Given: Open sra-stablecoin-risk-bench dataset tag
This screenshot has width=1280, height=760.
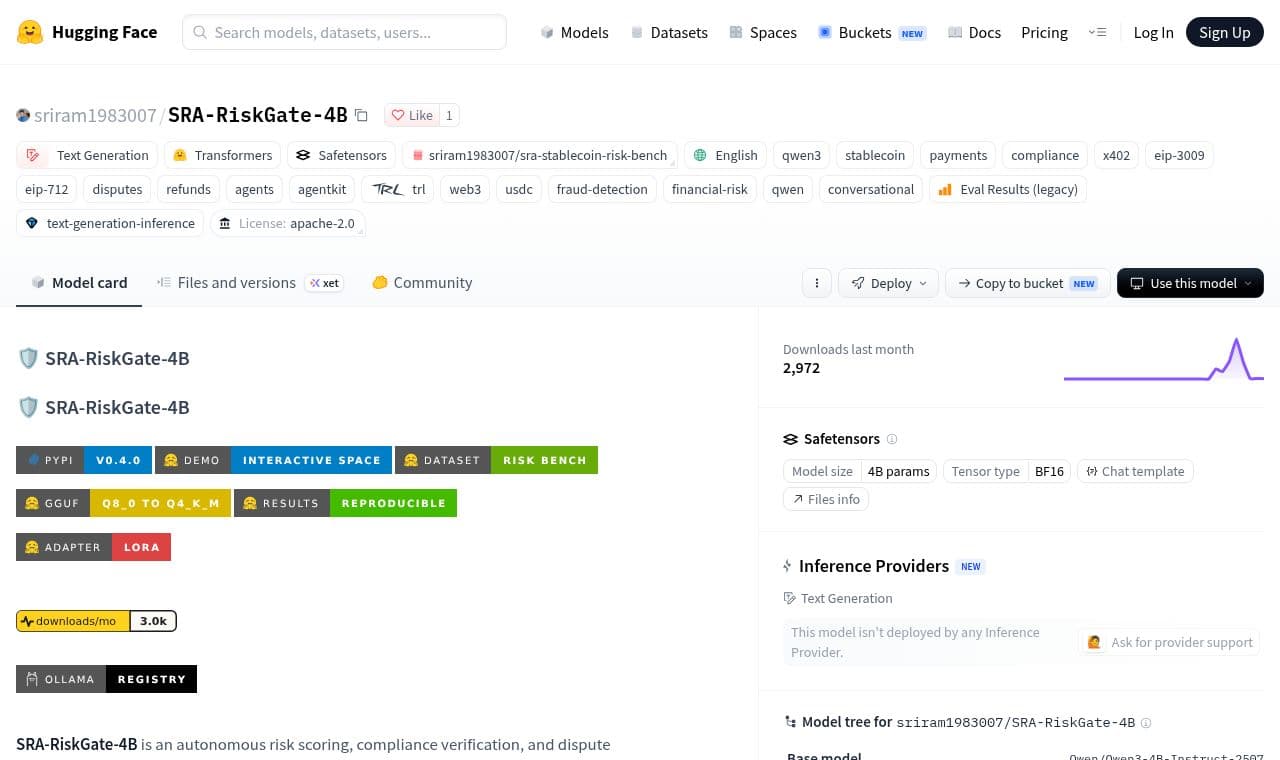Looking at the screenshot, I should (540, 155).
